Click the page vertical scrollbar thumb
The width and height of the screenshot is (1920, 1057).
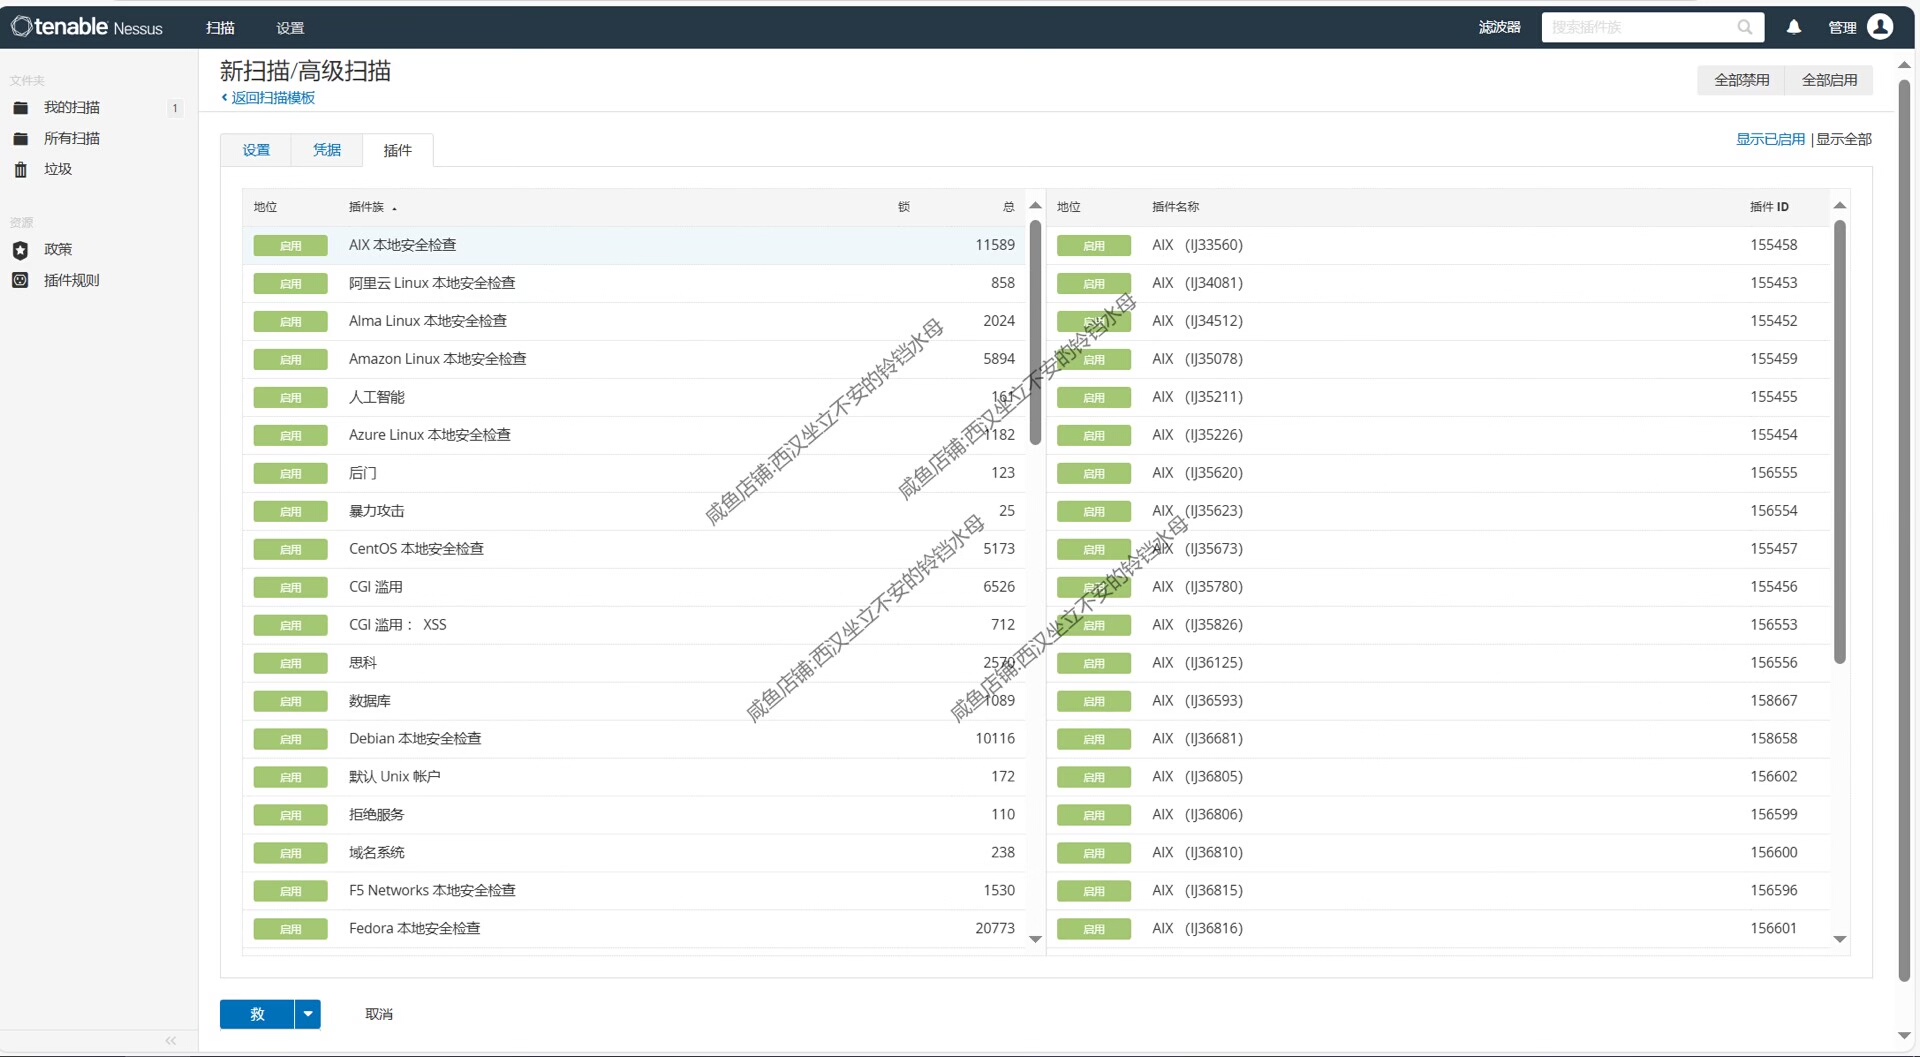pos(1904,530)
